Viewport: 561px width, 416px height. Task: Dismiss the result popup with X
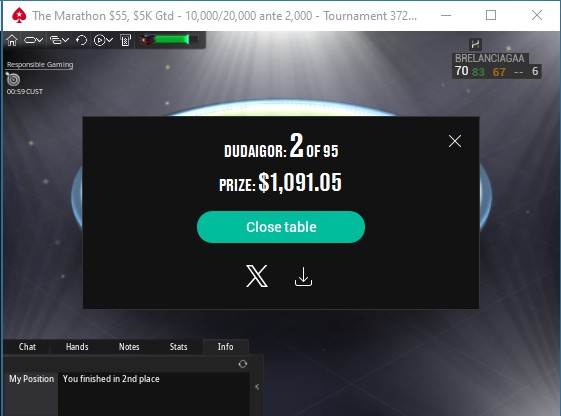tap(455, 141)
